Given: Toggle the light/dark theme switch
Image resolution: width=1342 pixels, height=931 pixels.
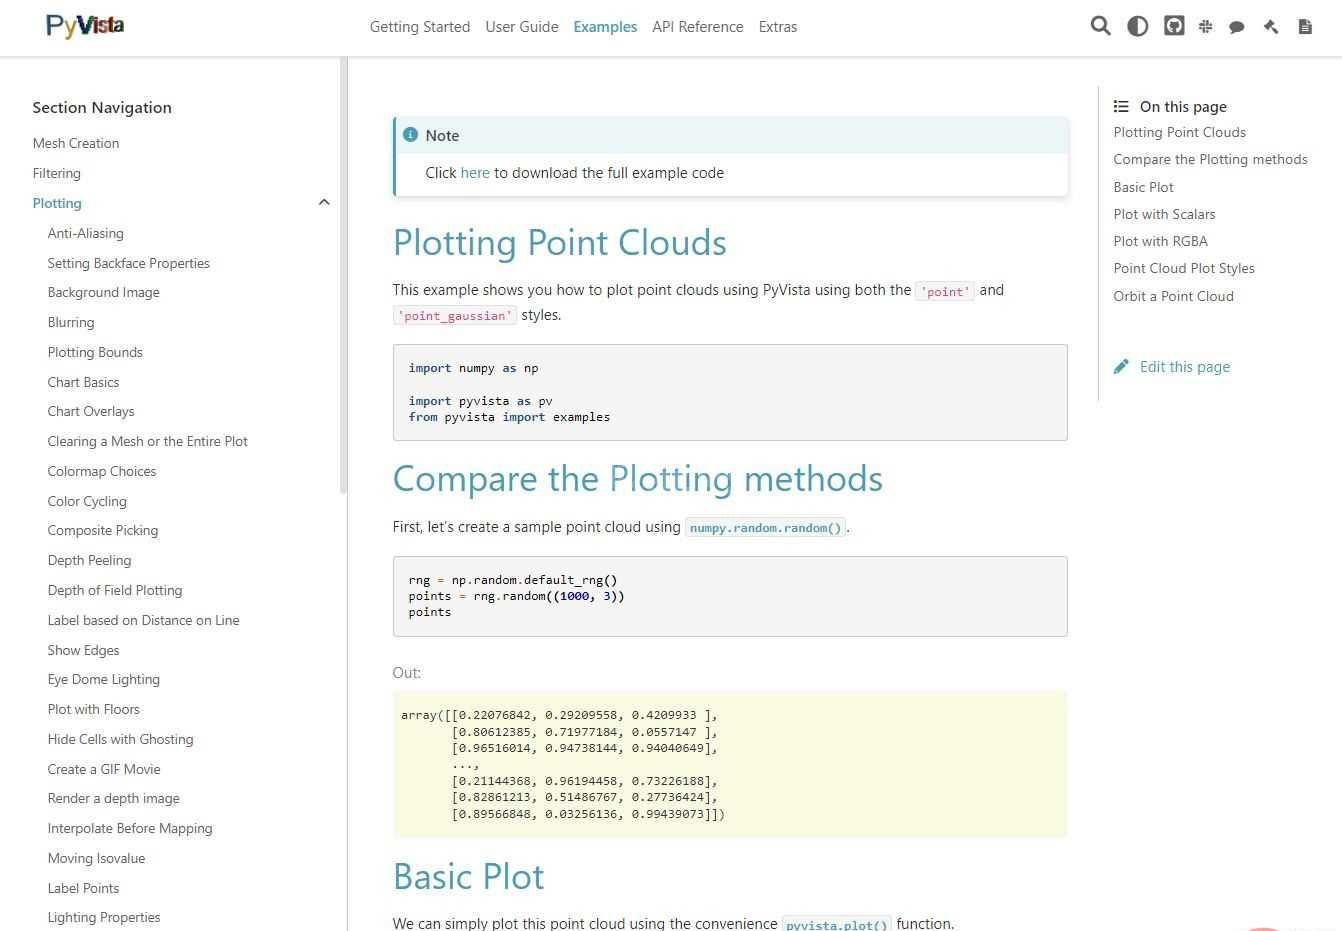Looking at the screenshot, I should click(1137, 26).
